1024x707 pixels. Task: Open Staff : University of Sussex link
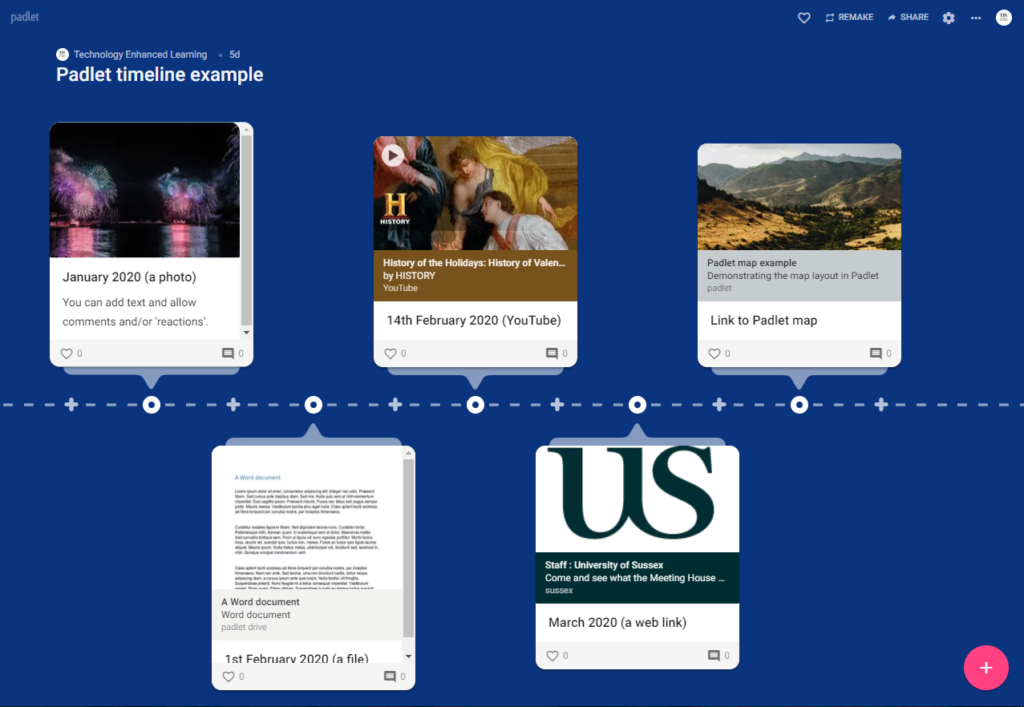point(637,578)
